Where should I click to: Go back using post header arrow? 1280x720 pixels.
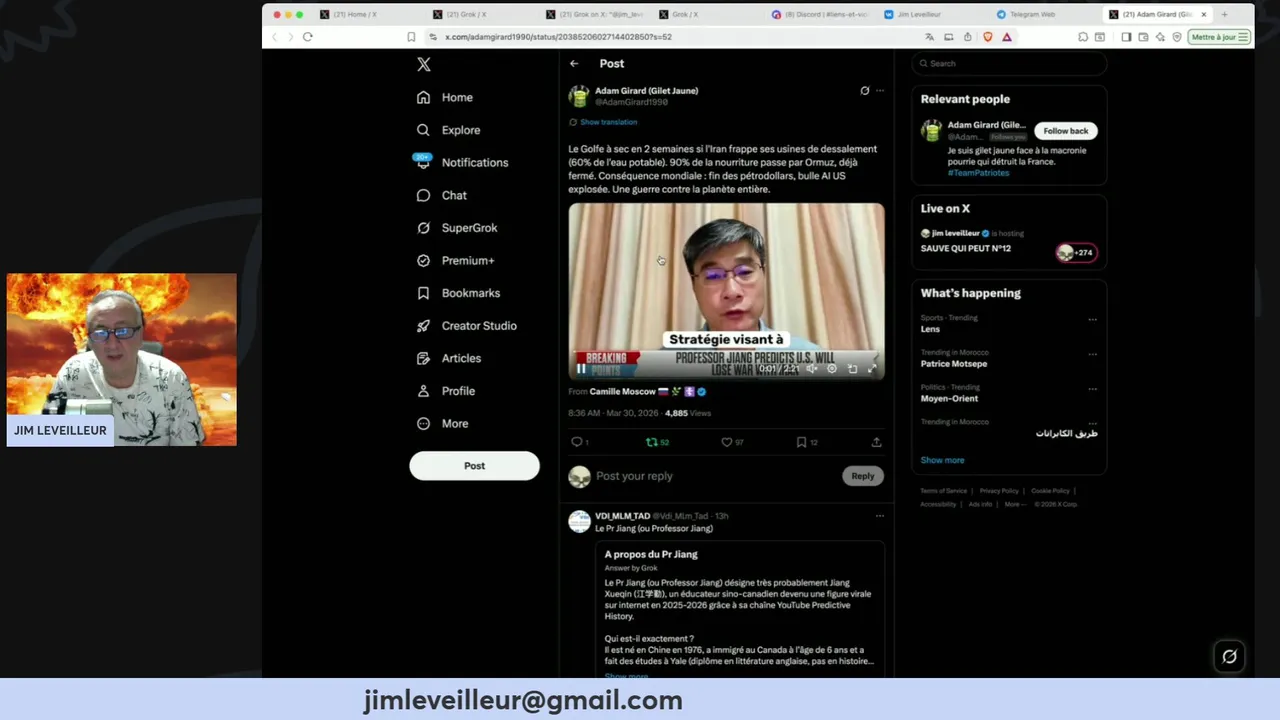pyautogui.click(x=574, y=63)
